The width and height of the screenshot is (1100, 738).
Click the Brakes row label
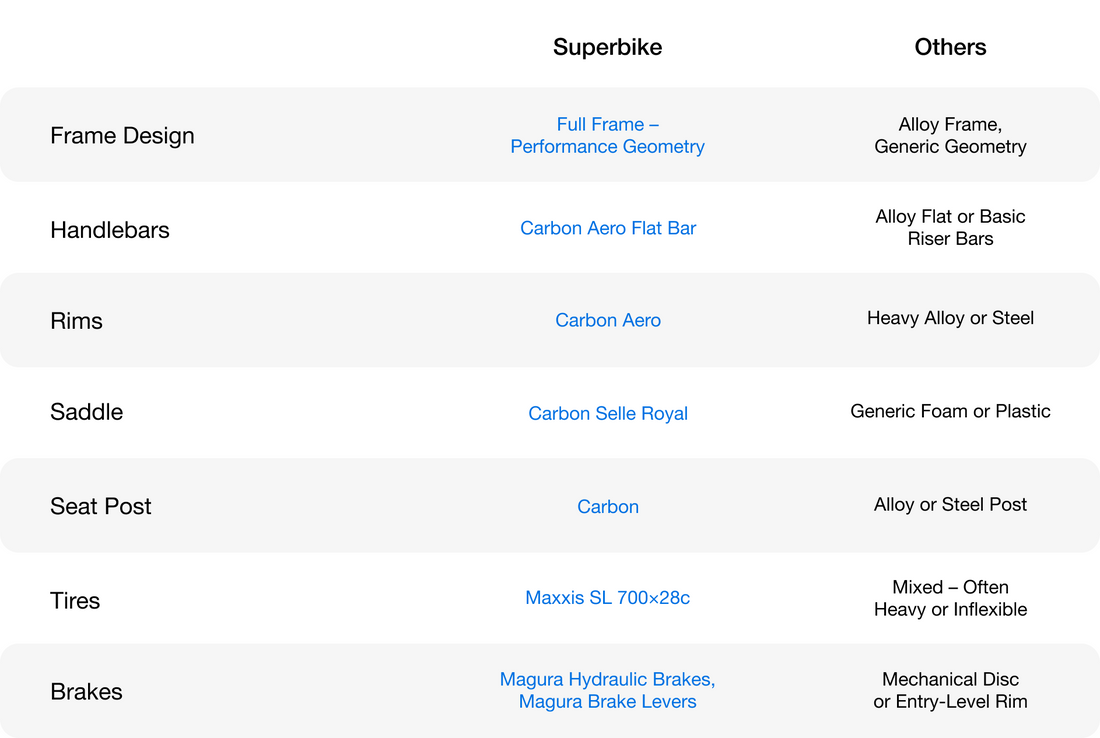(x=86, y=692)
